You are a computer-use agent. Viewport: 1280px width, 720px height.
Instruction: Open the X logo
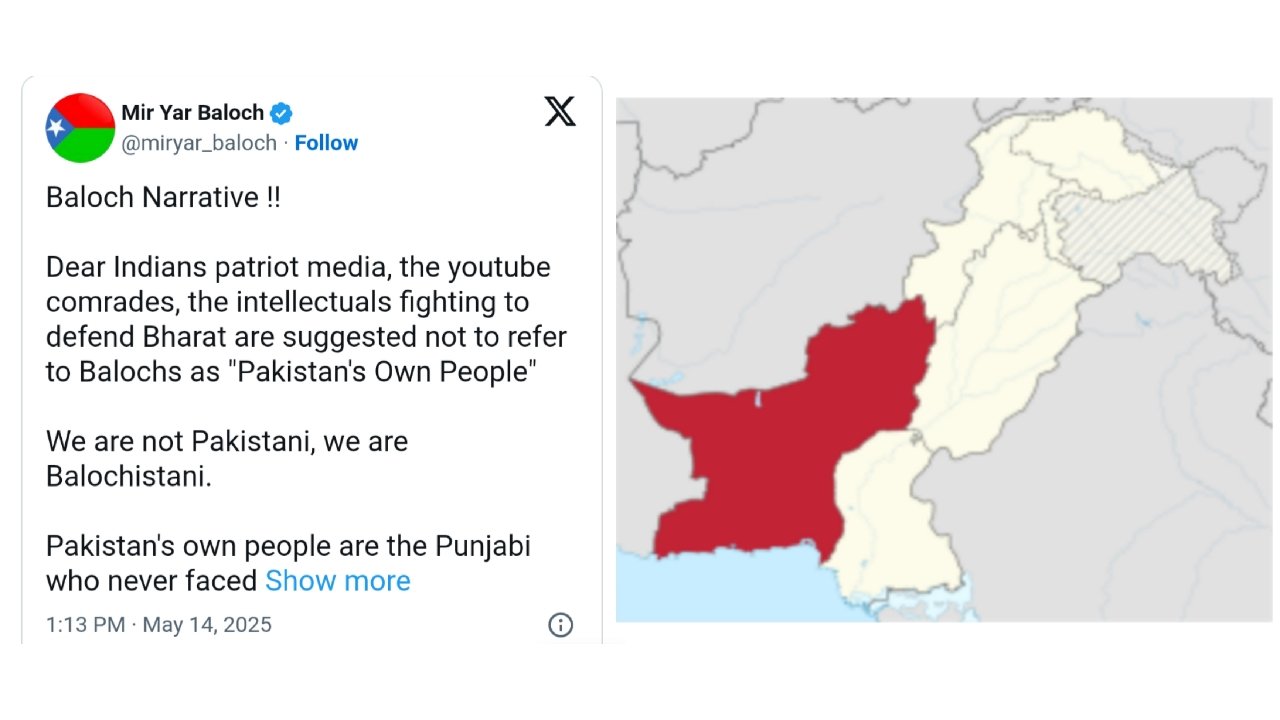(x=560, y=111)
